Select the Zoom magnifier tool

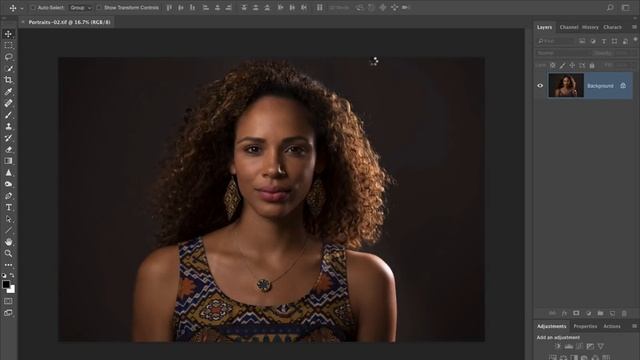click(8, 253)
